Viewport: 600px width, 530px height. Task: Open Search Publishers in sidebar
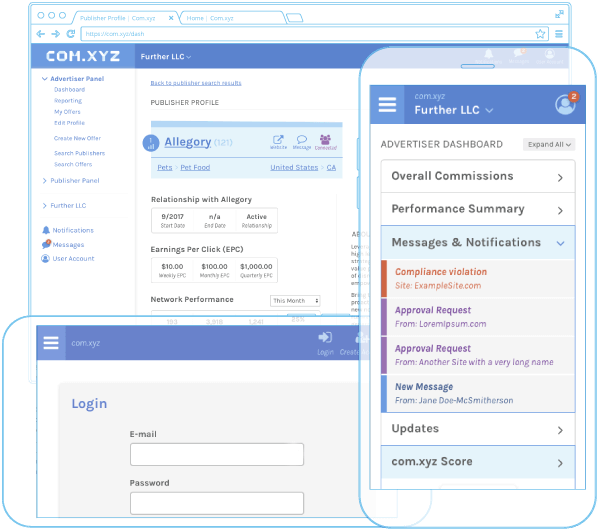79,153
